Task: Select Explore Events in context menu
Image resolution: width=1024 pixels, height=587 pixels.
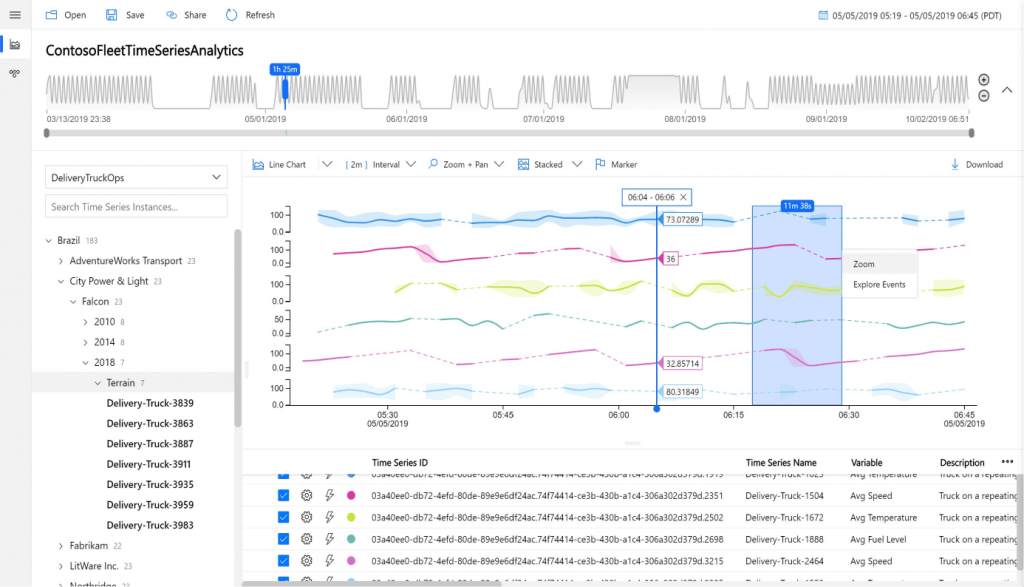Action: [879, 284]
